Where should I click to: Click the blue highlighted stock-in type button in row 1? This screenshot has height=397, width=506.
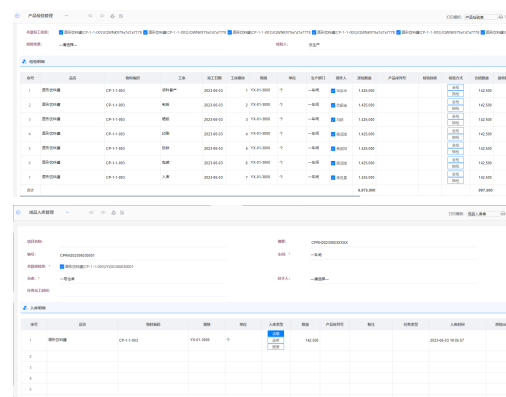[x=276, y=334]
